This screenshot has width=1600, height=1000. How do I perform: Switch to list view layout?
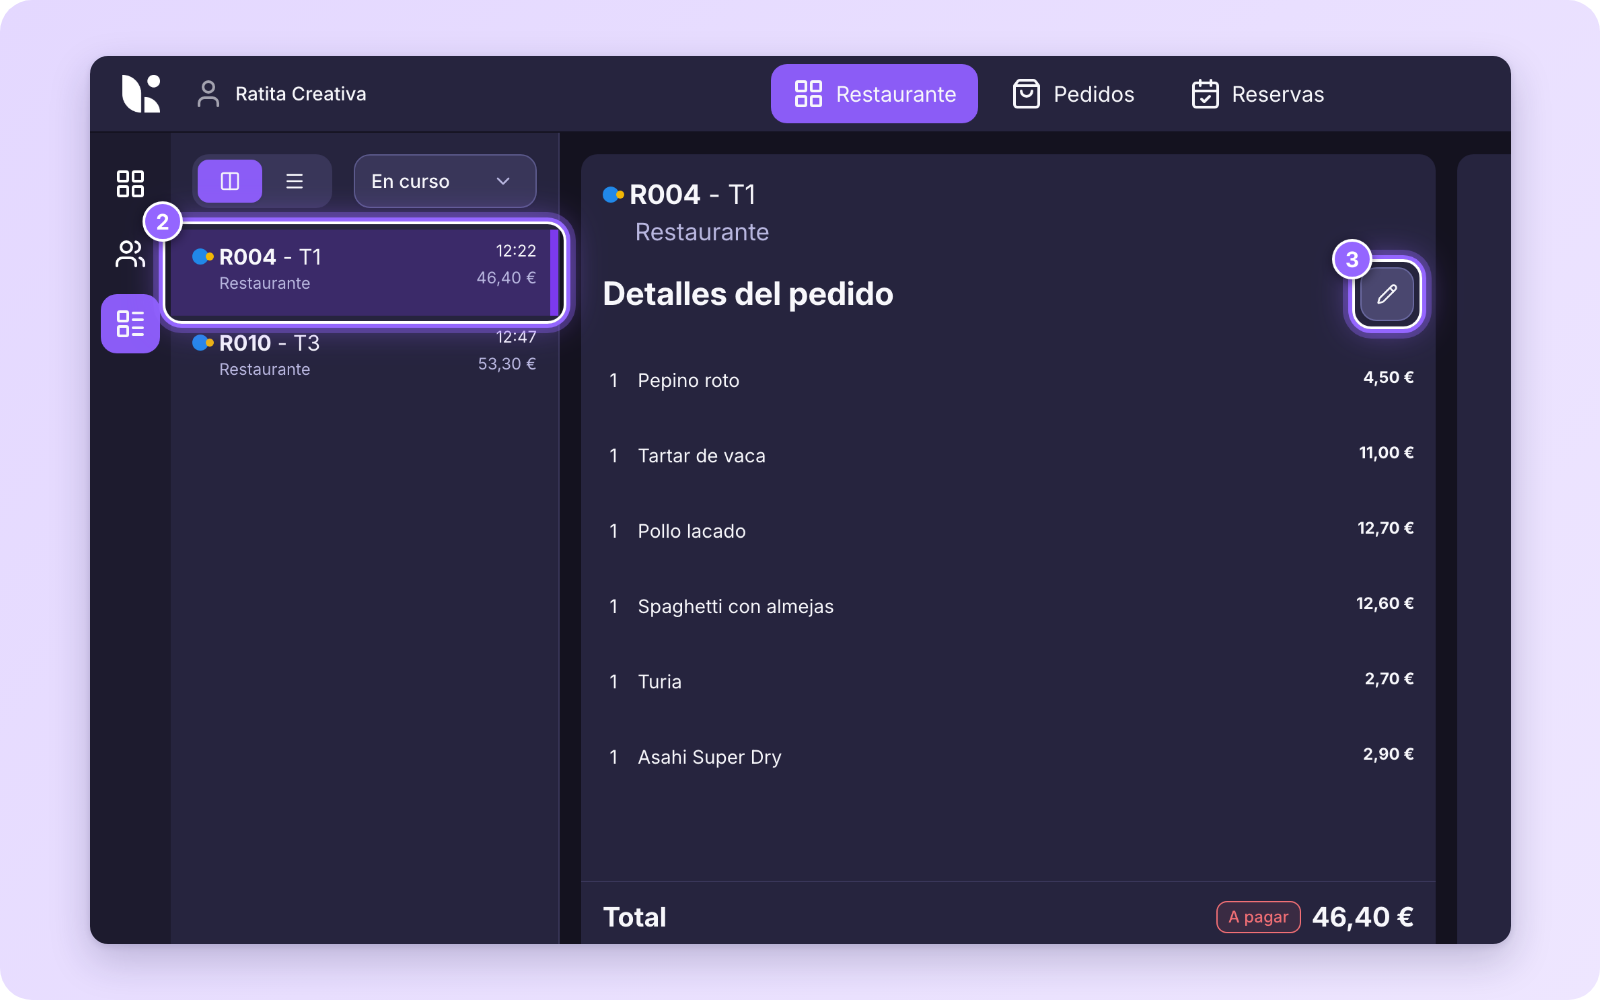[294, 181]
